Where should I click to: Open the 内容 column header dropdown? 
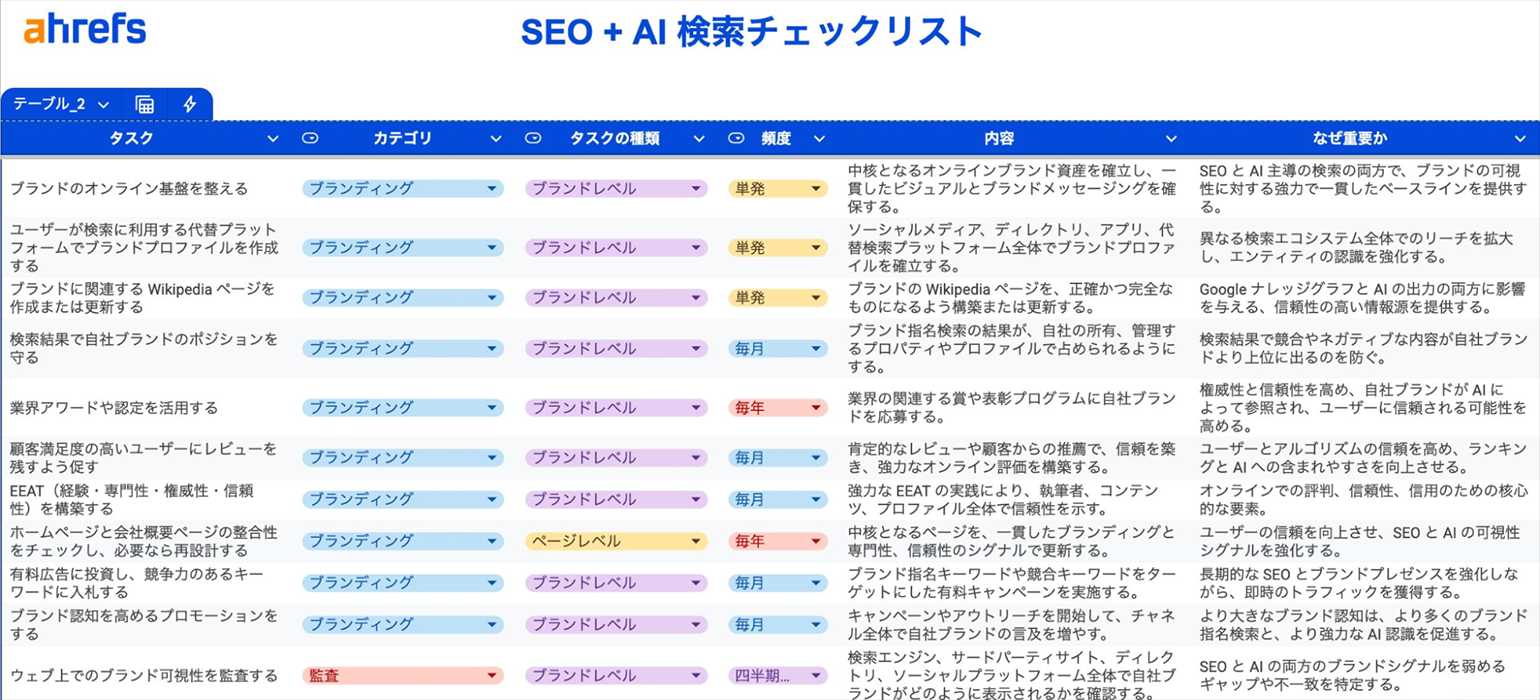tap(1171, 139)
